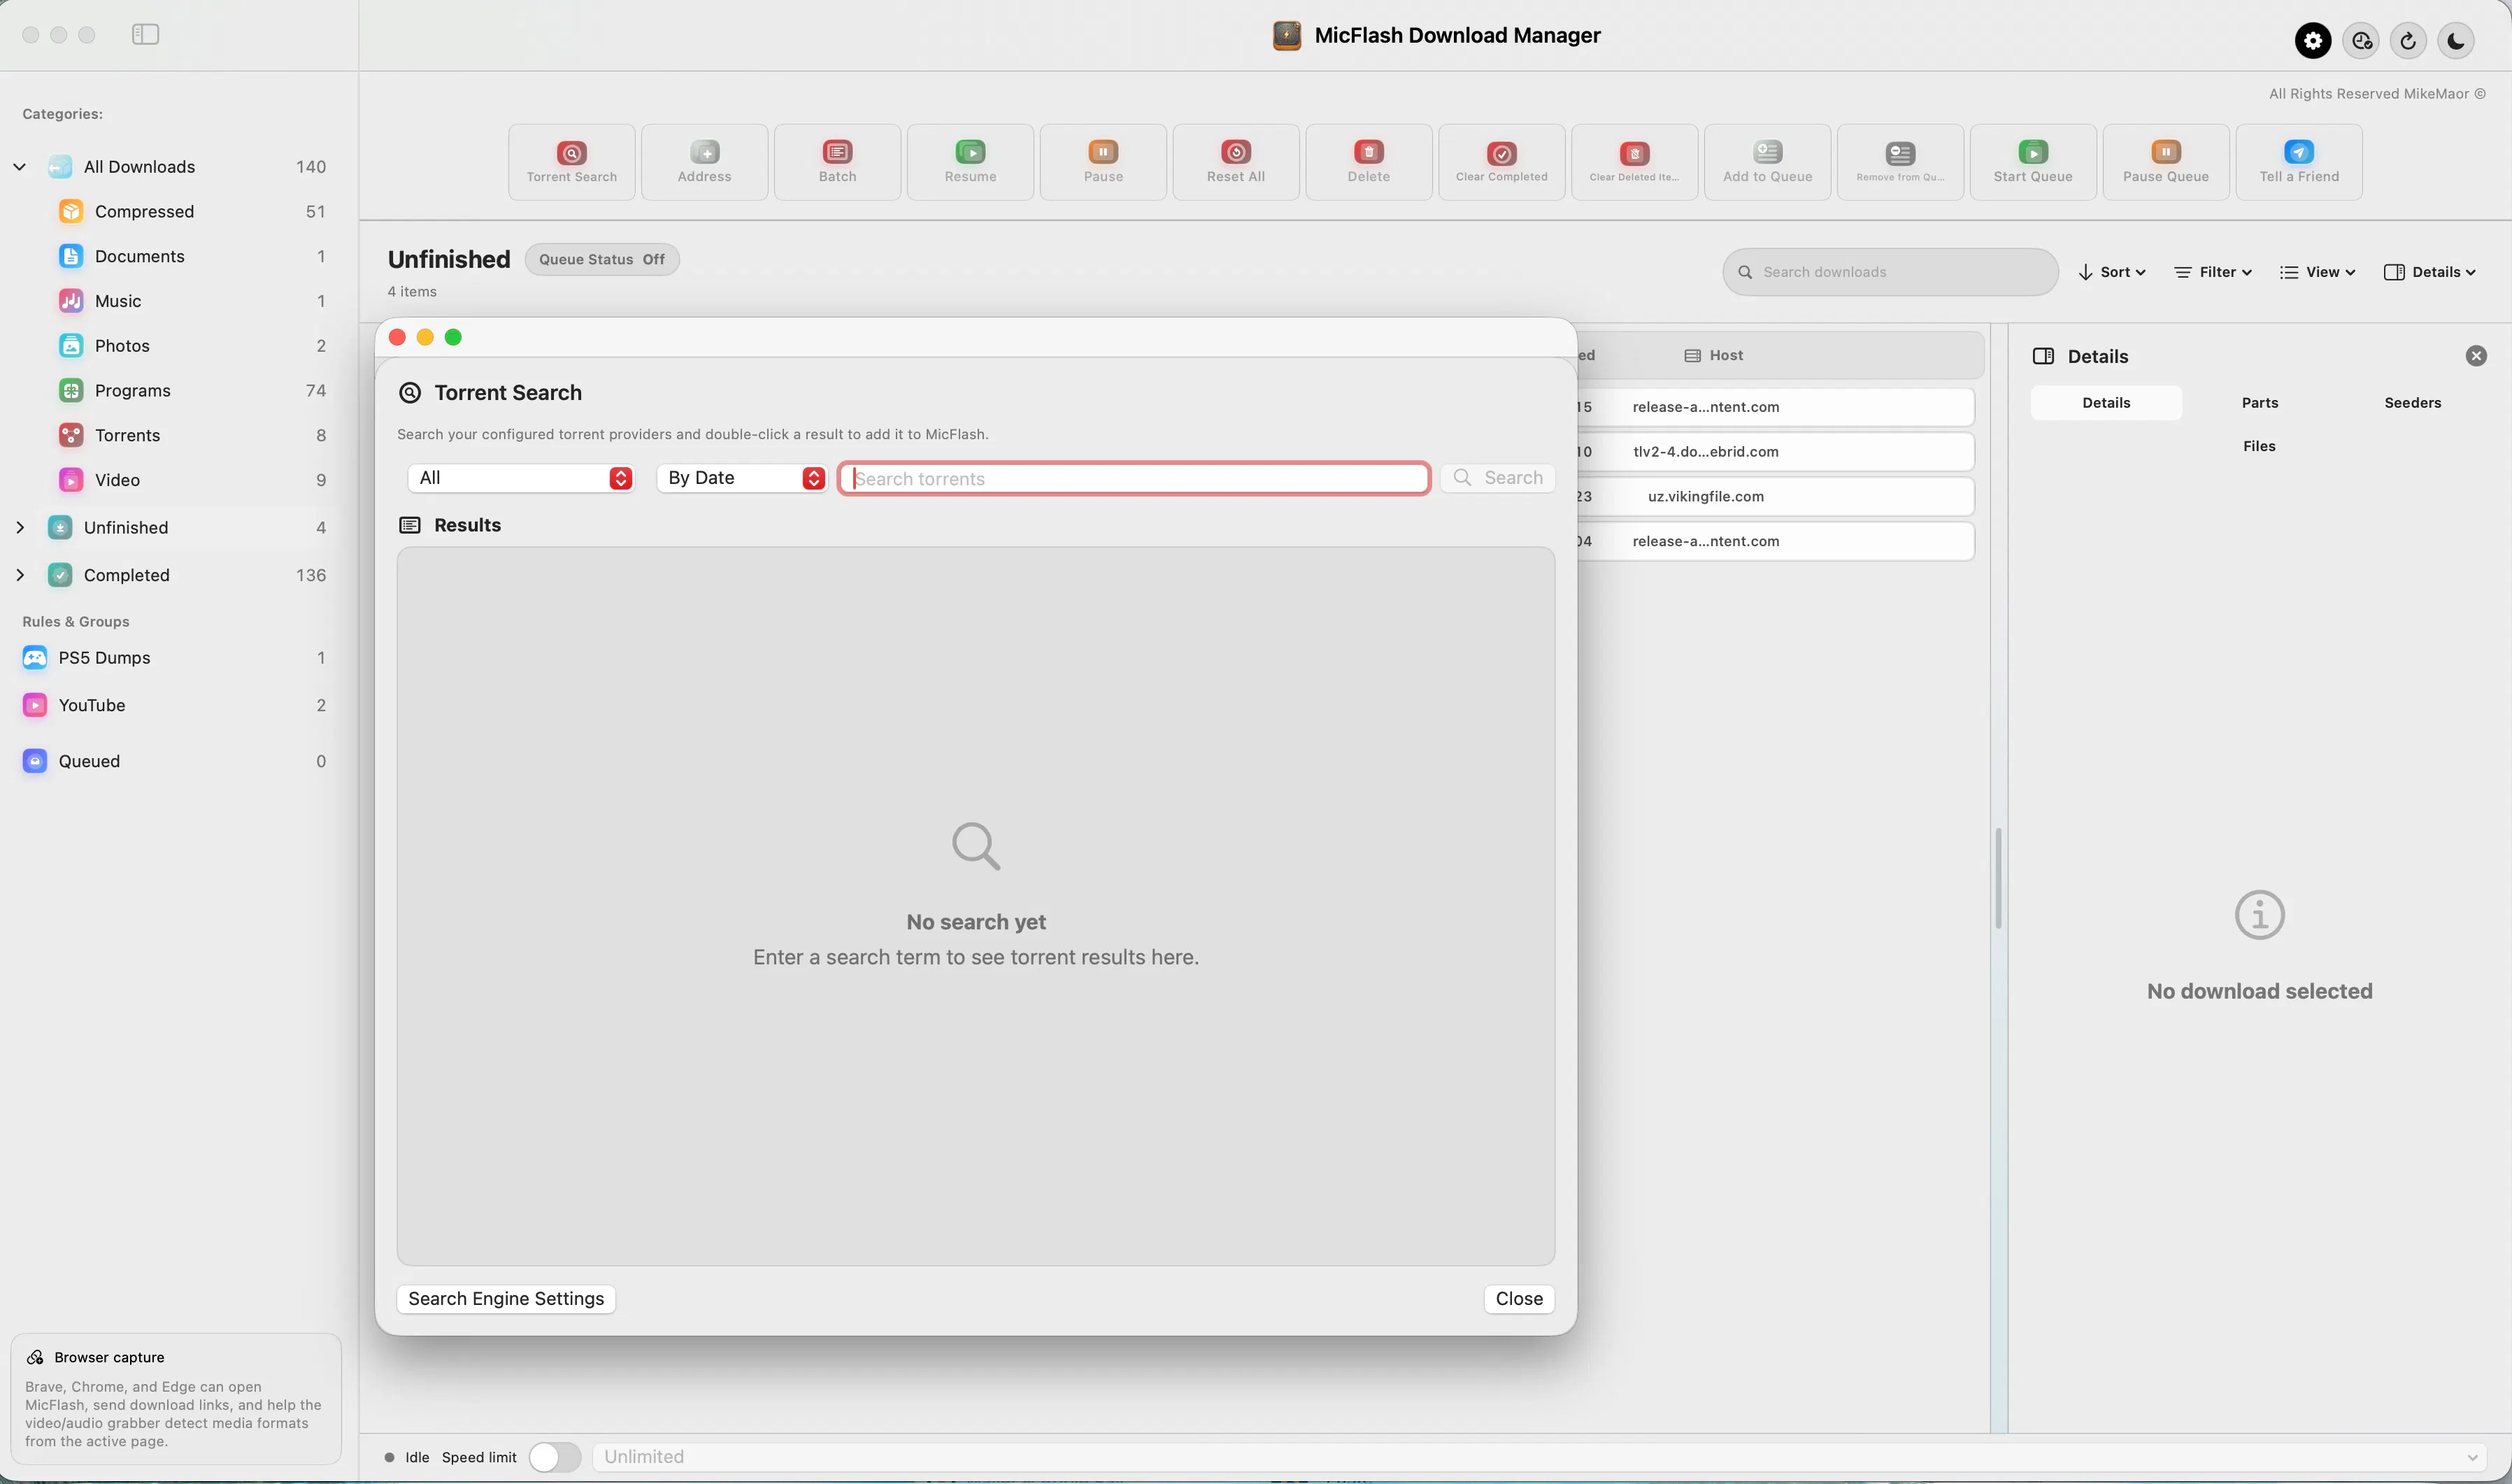This screenshot has width=2512, height=1484.
Task: Click Pause Queue toolbar button
Action: (2166, 162)
